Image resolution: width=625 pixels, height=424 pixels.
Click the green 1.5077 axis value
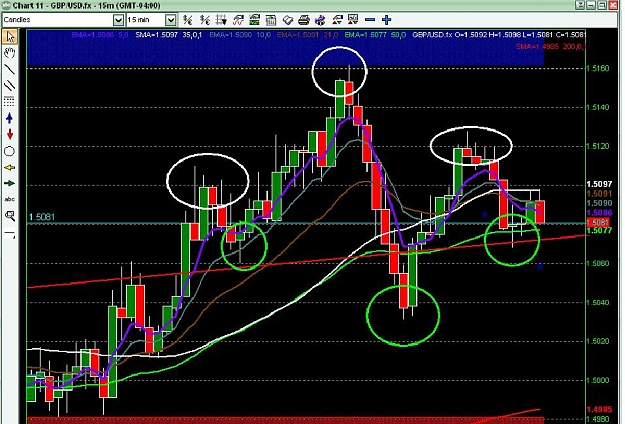(x=599, y=230)
